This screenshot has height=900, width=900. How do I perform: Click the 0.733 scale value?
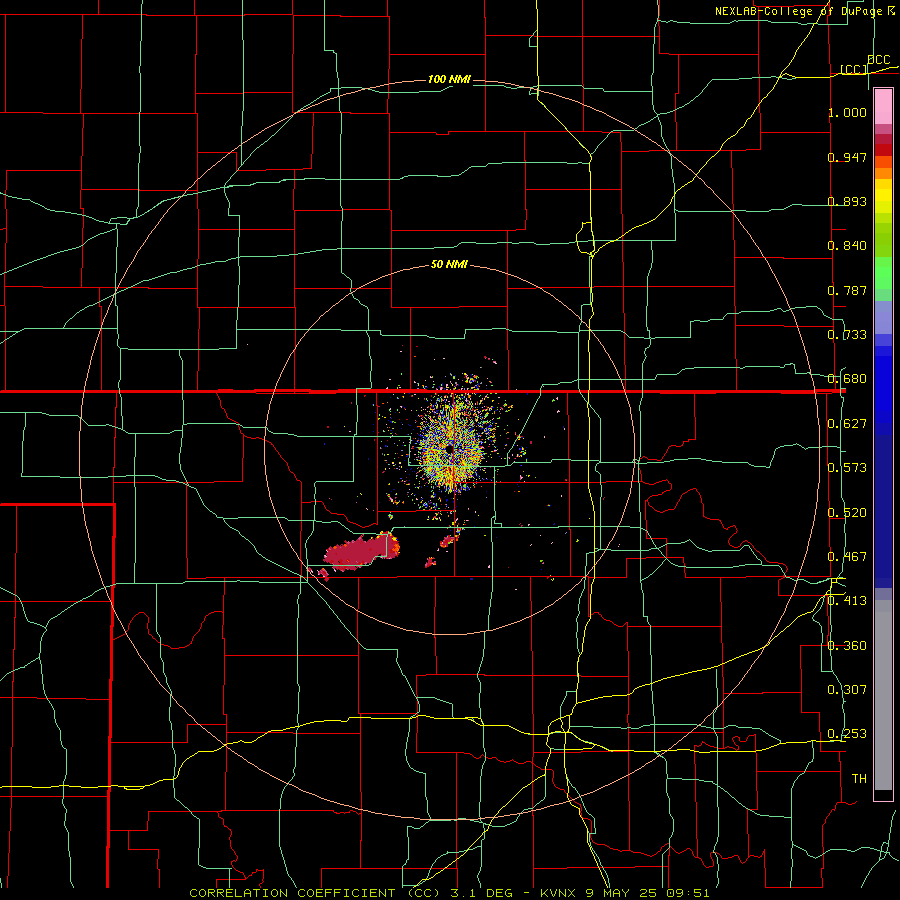coord(847,335)
